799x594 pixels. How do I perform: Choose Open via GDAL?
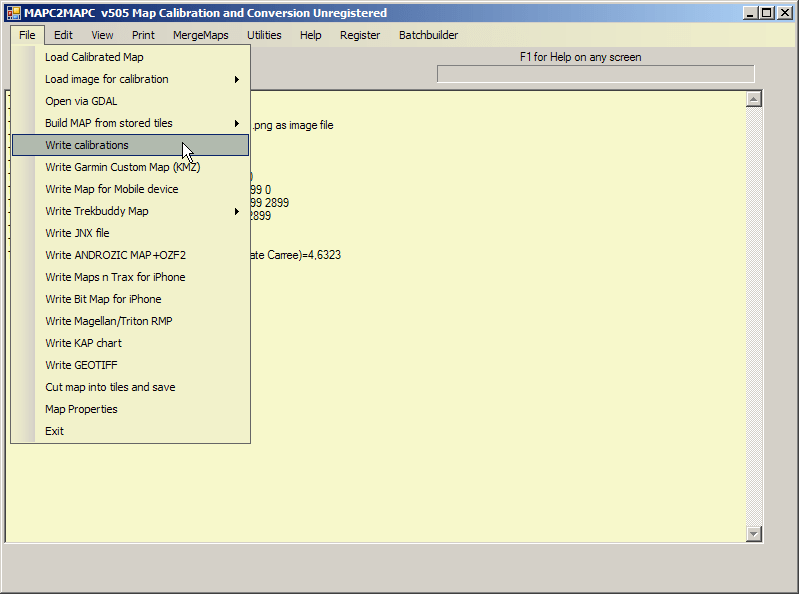tap(130, 101)
